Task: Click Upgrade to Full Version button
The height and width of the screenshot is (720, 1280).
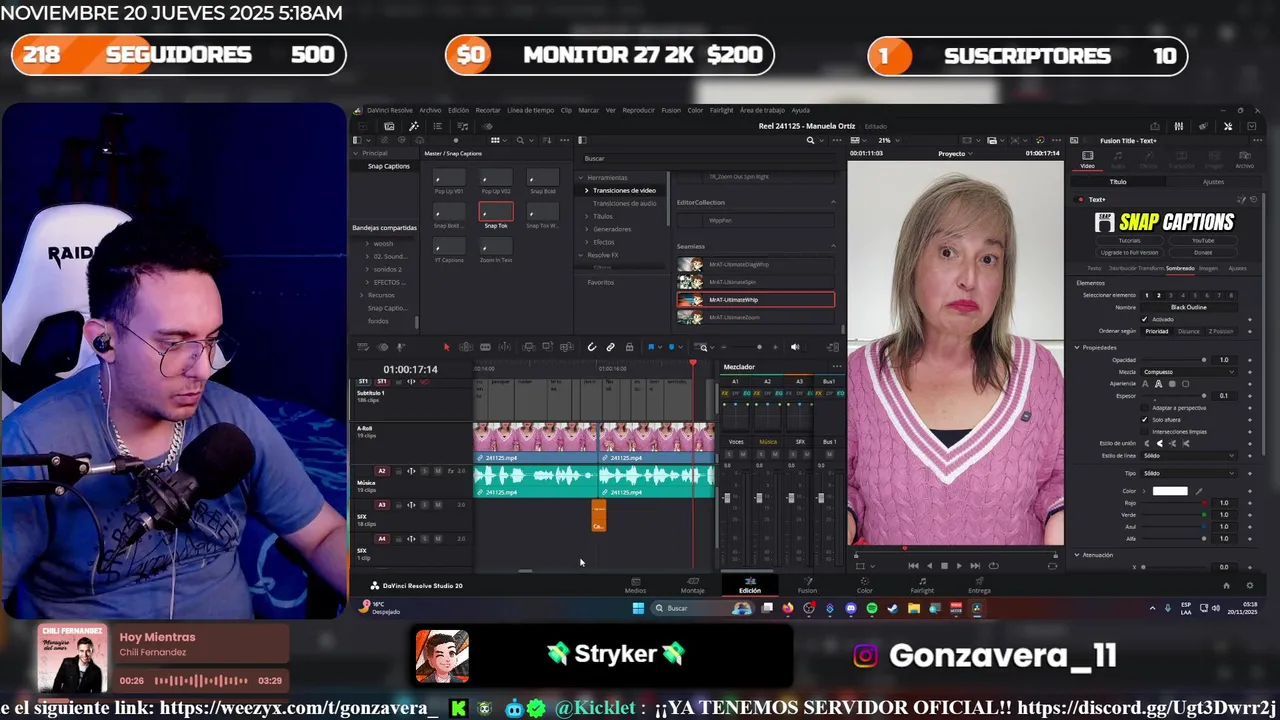Action: (x=1129, y=253)
